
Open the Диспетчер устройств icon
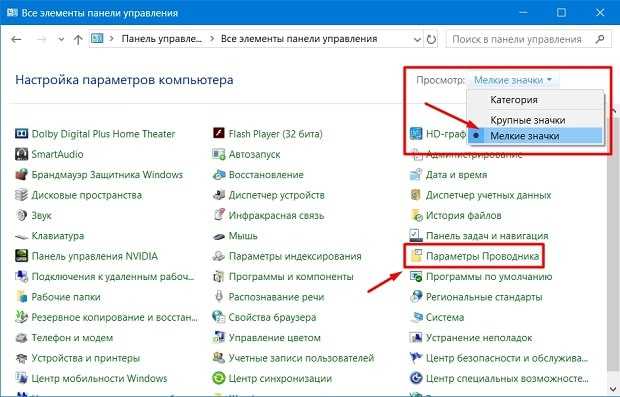click(219, 195)
